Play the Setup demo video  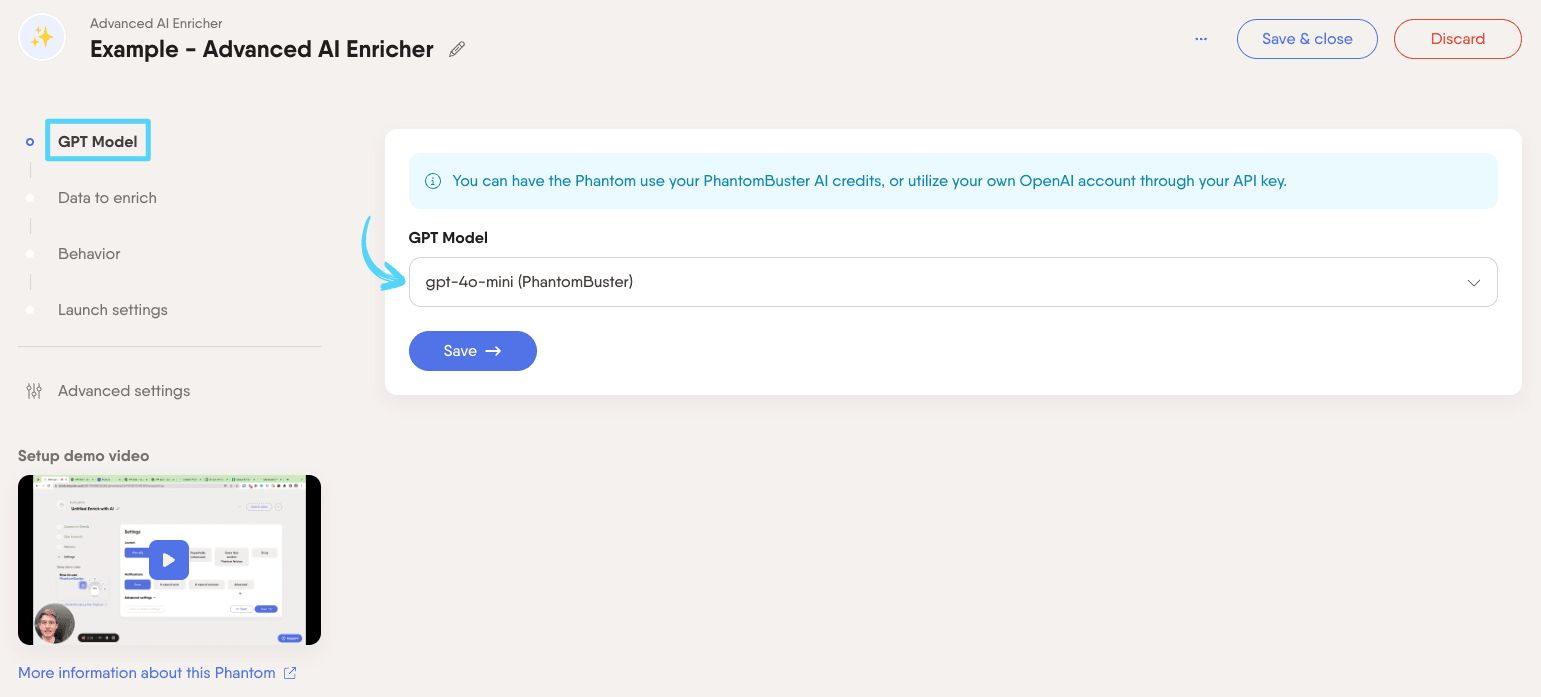(169, 560)
